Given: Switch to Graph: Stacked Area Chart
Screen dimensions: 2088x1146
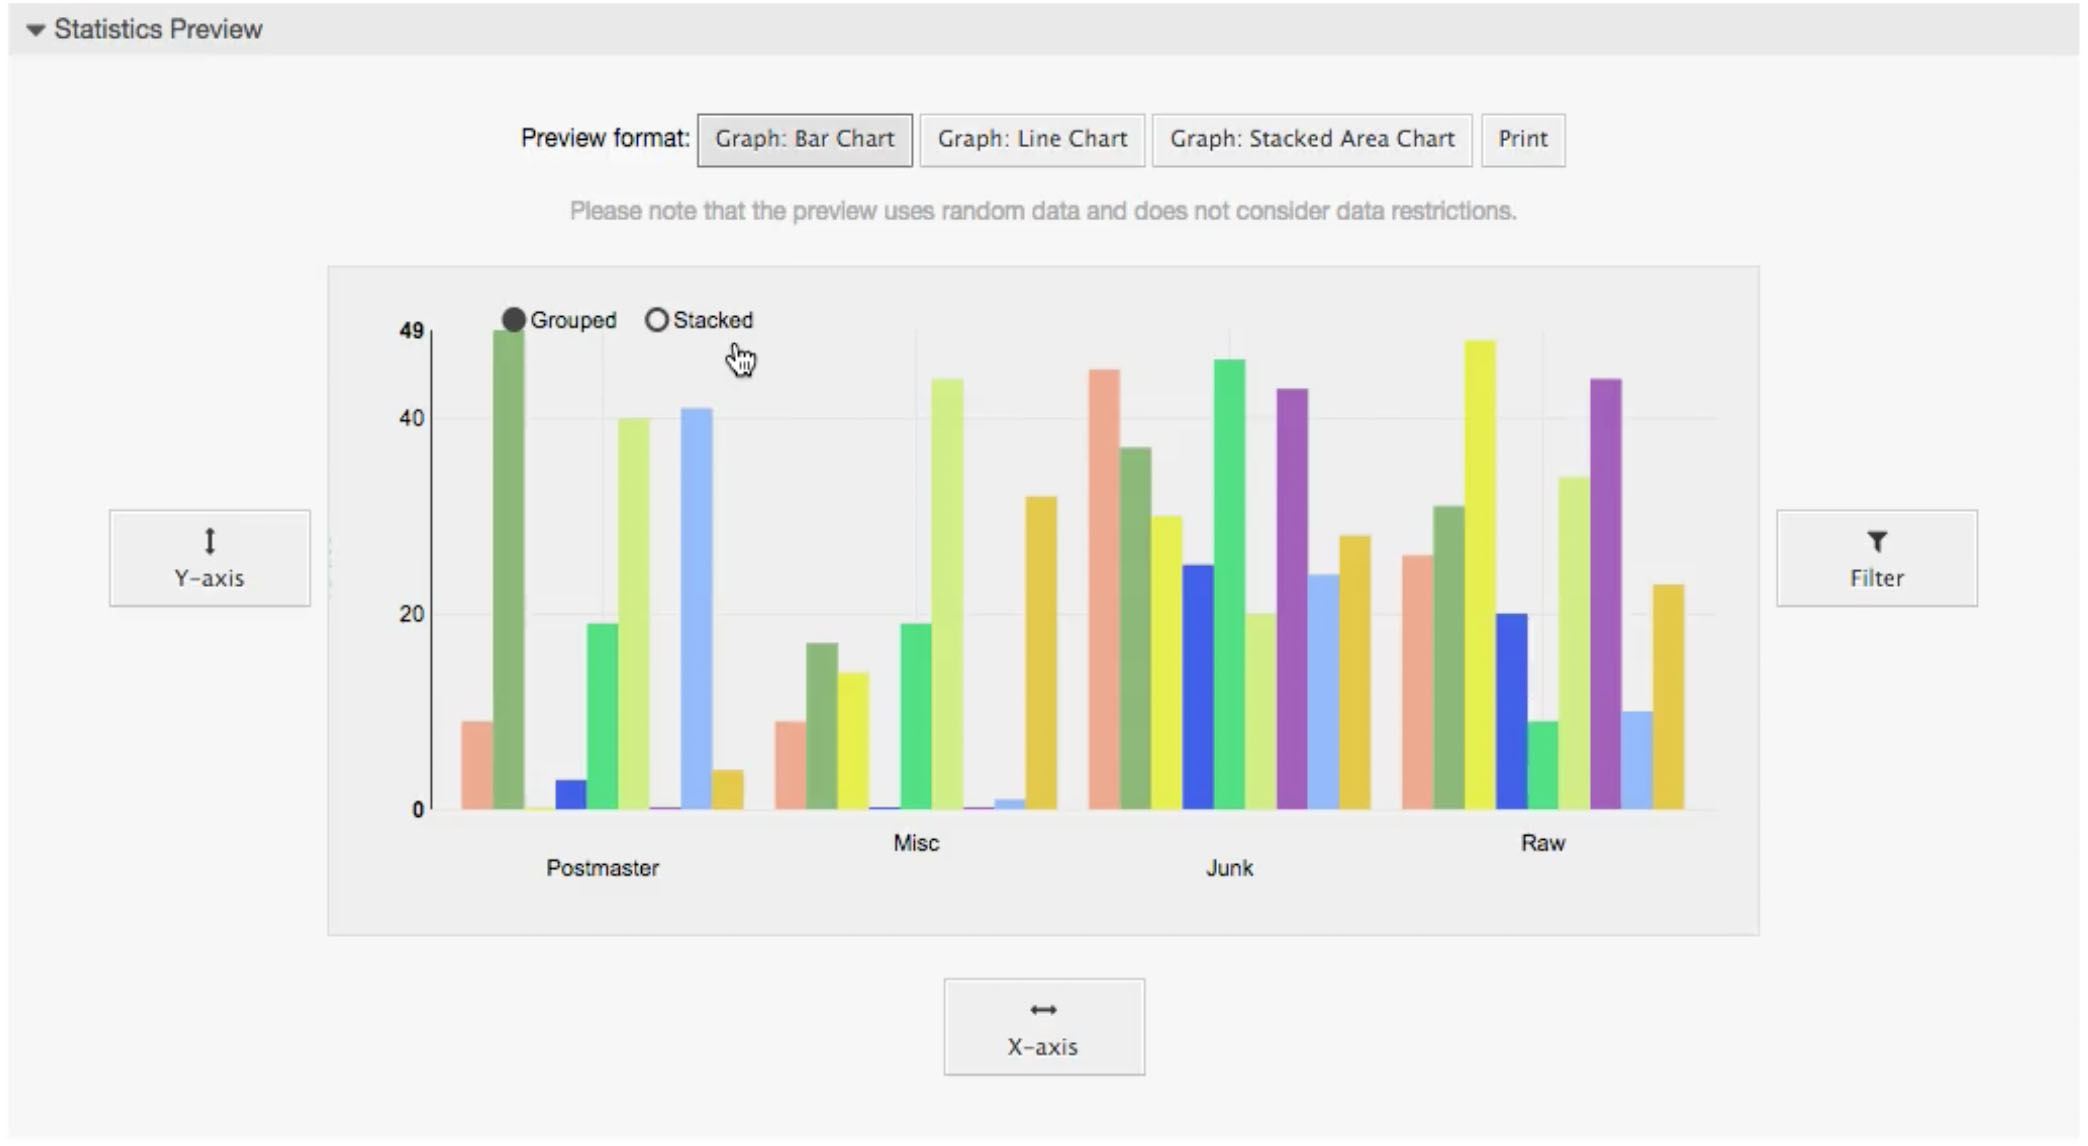Looking at the screenshot, I should pos(1311,139).
